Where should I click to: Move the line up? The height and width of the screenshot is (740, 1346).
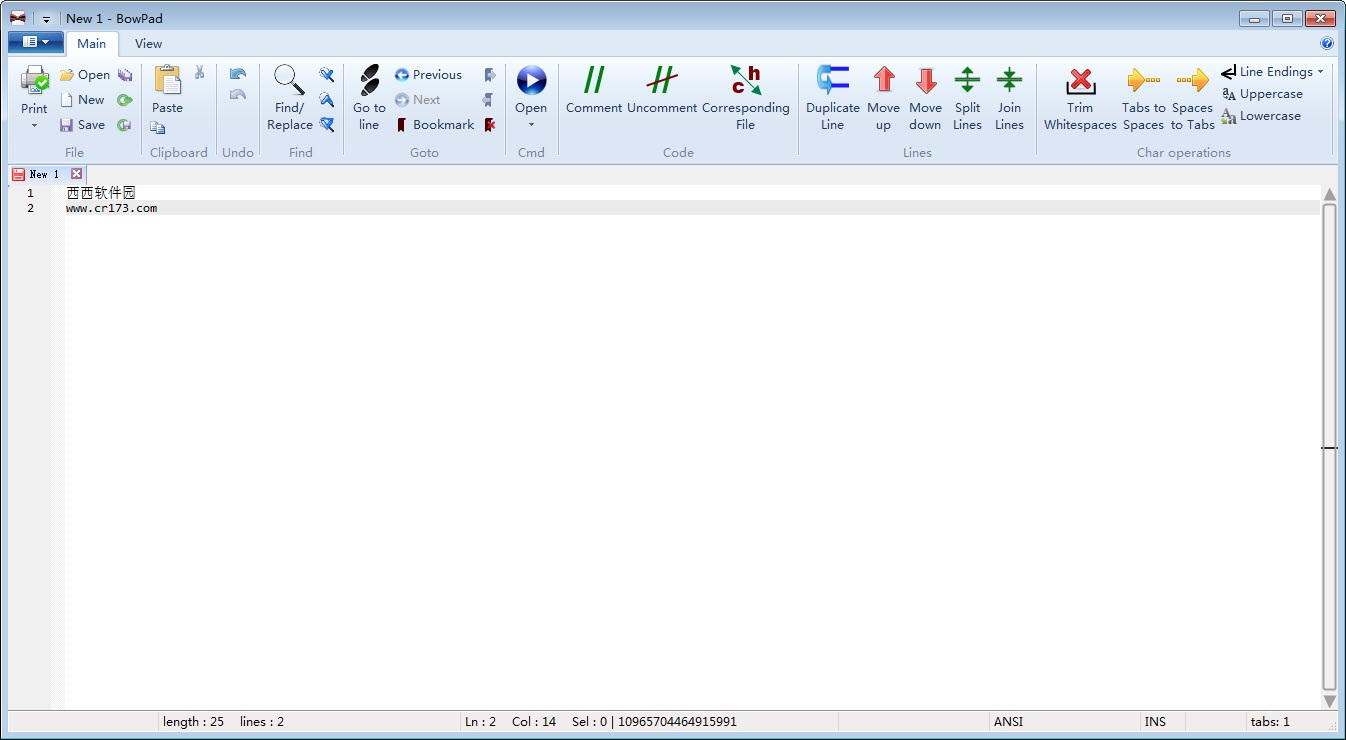(883, 81)
